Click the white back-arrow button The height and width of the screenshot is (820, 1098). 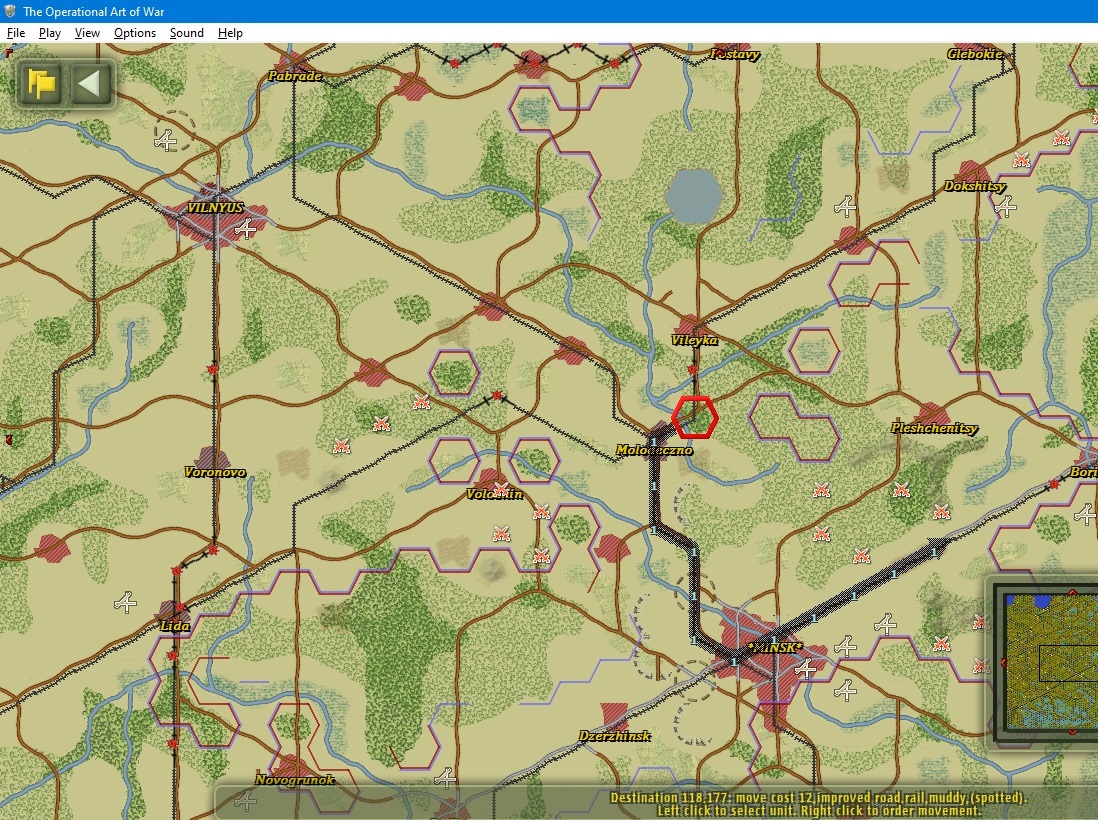[90, 84]
